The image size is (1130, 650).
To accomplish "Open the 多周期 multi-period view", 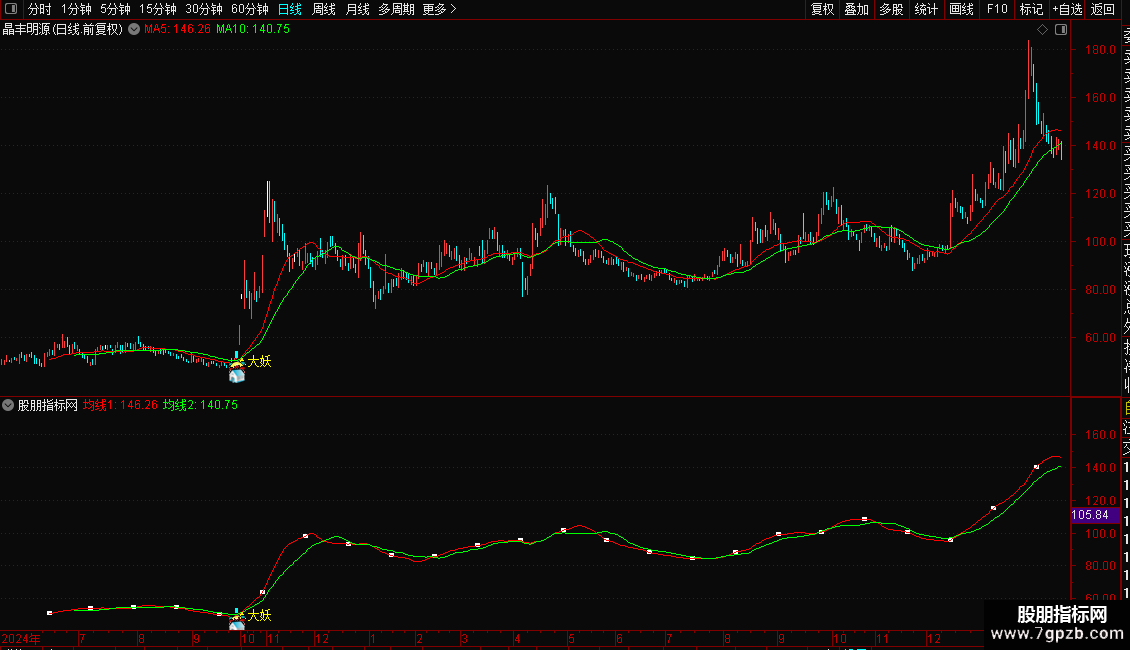I will point(396,9).
